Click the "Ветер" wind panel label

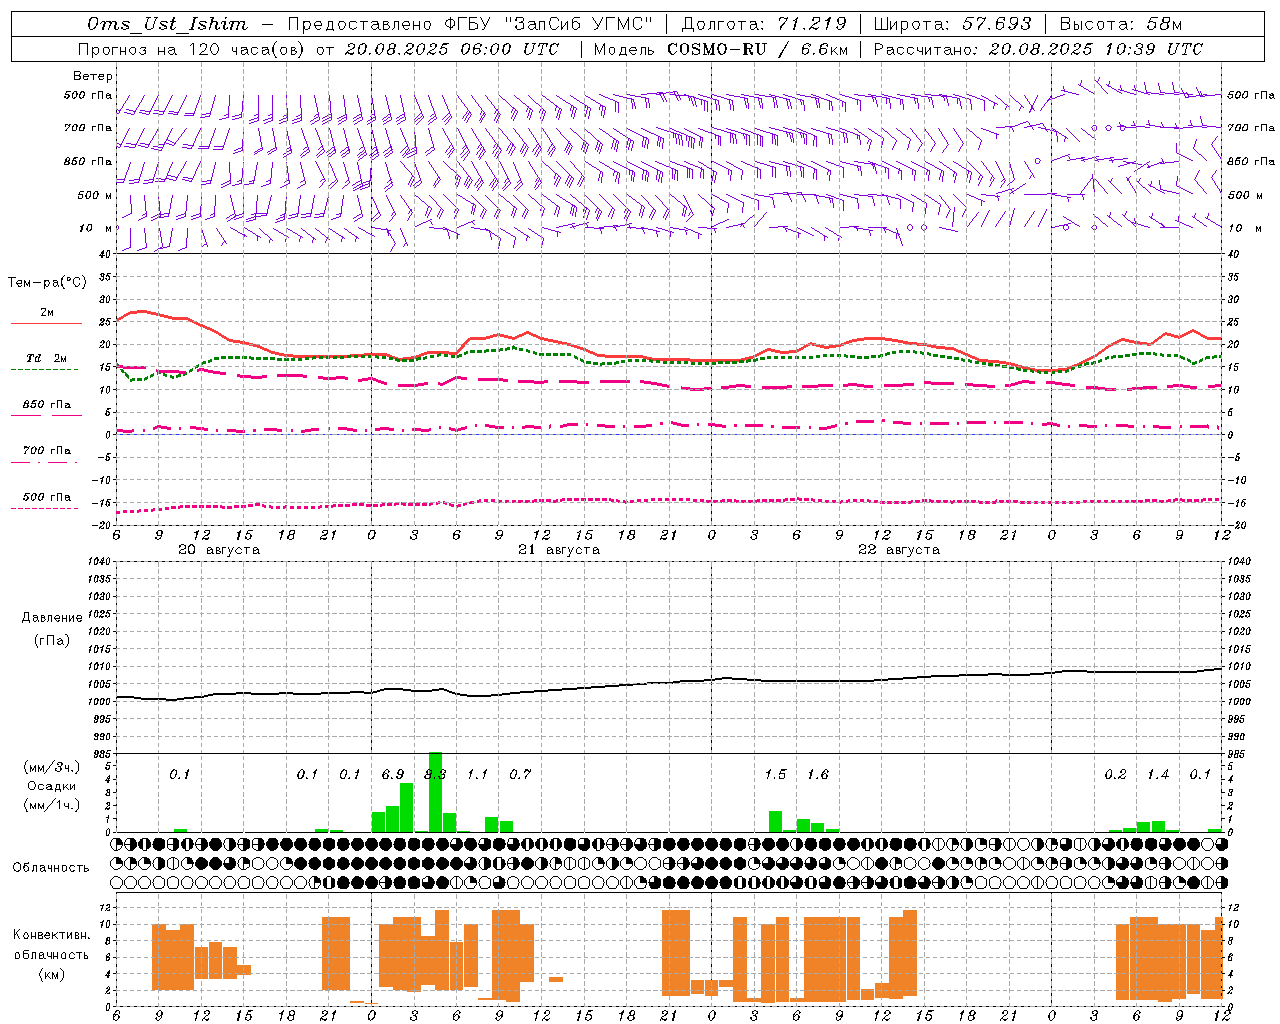92,76
